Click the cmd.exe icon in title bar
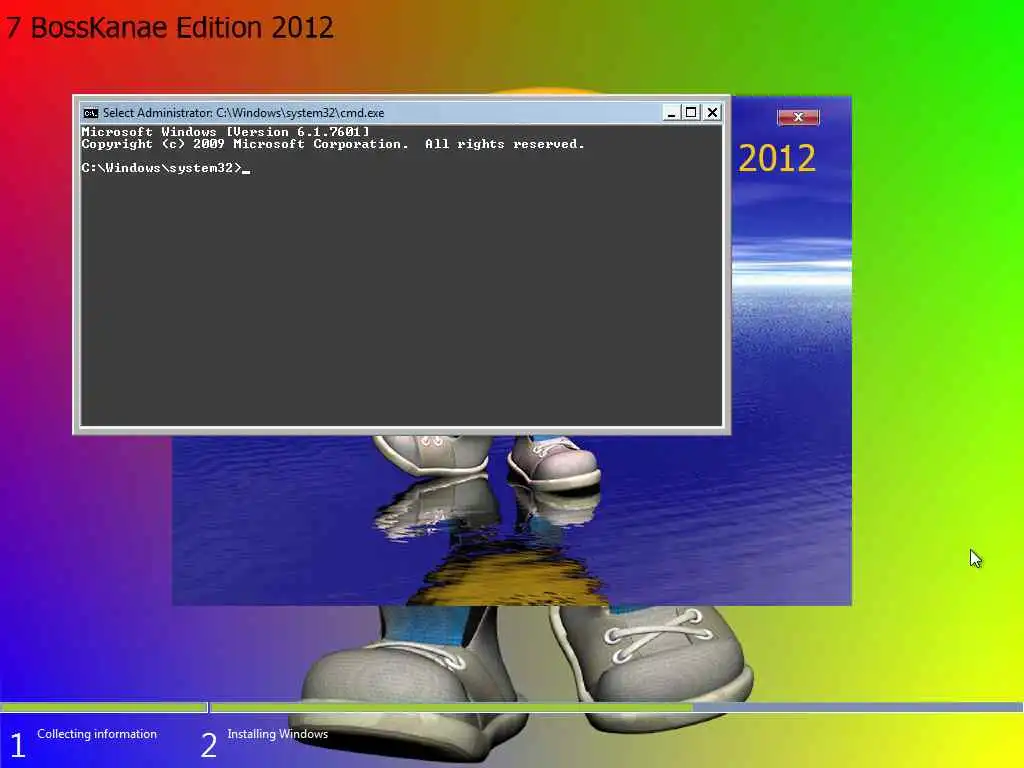 click(x=91, y=113)
